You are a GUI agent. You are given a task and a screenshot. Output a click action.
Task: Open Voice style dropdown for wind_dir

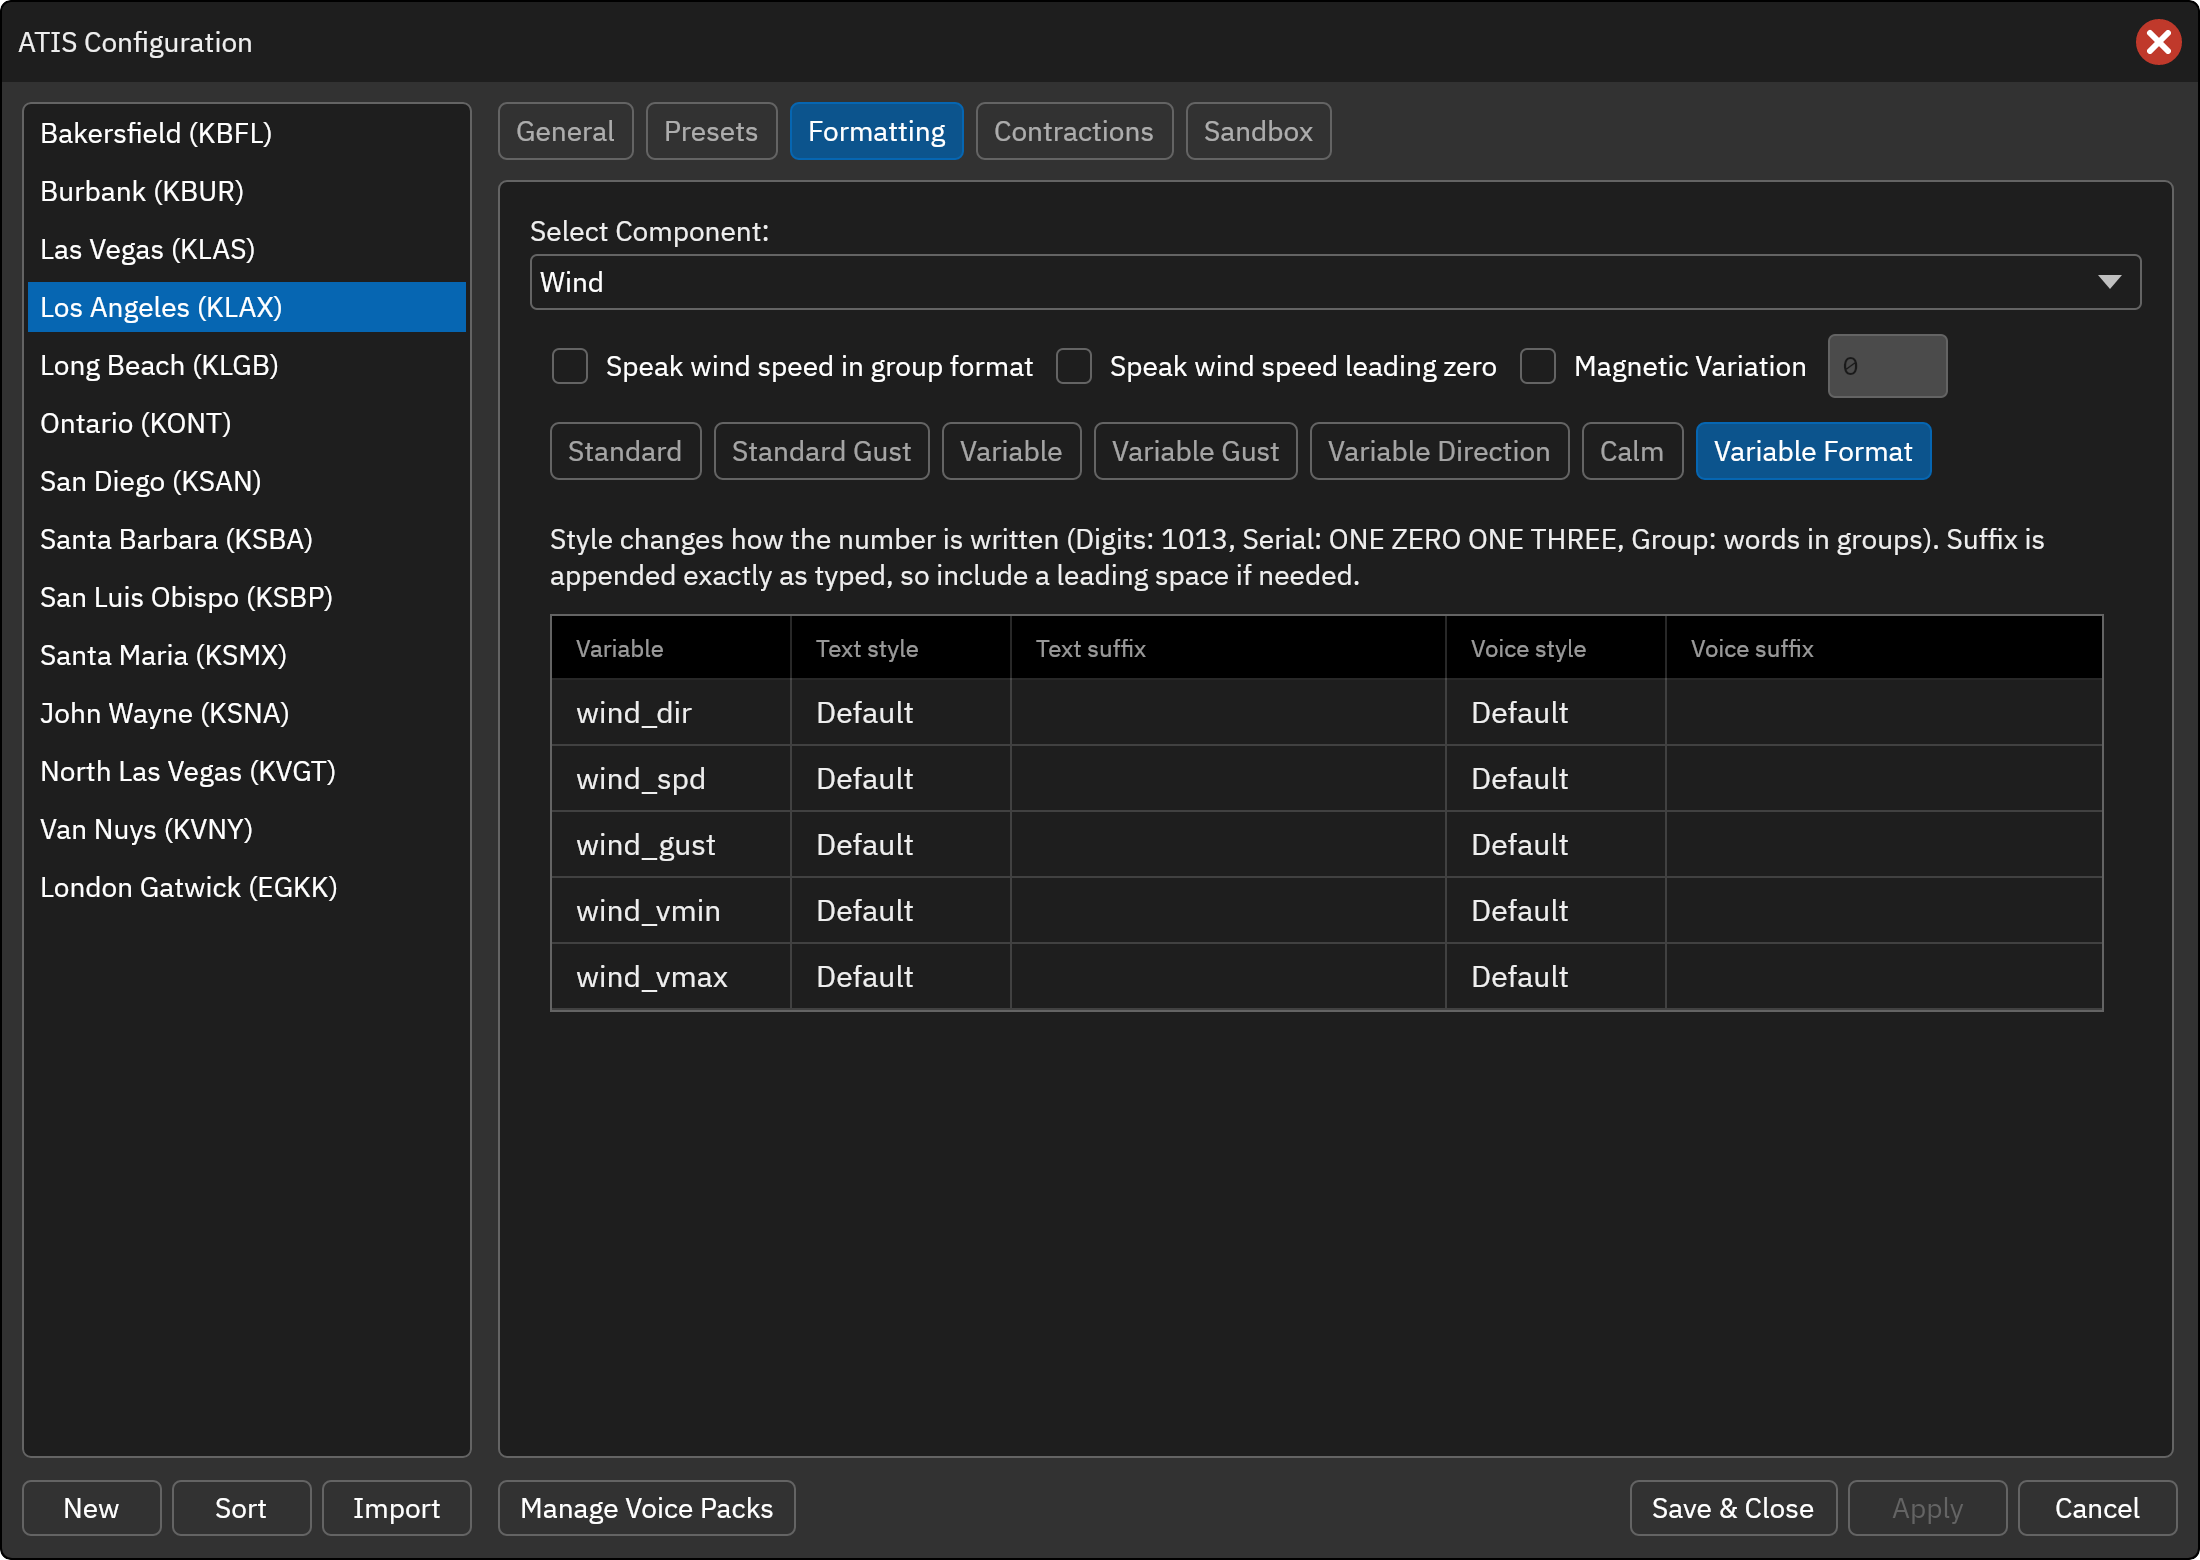pyautogui.click(x=1555, y=712)
